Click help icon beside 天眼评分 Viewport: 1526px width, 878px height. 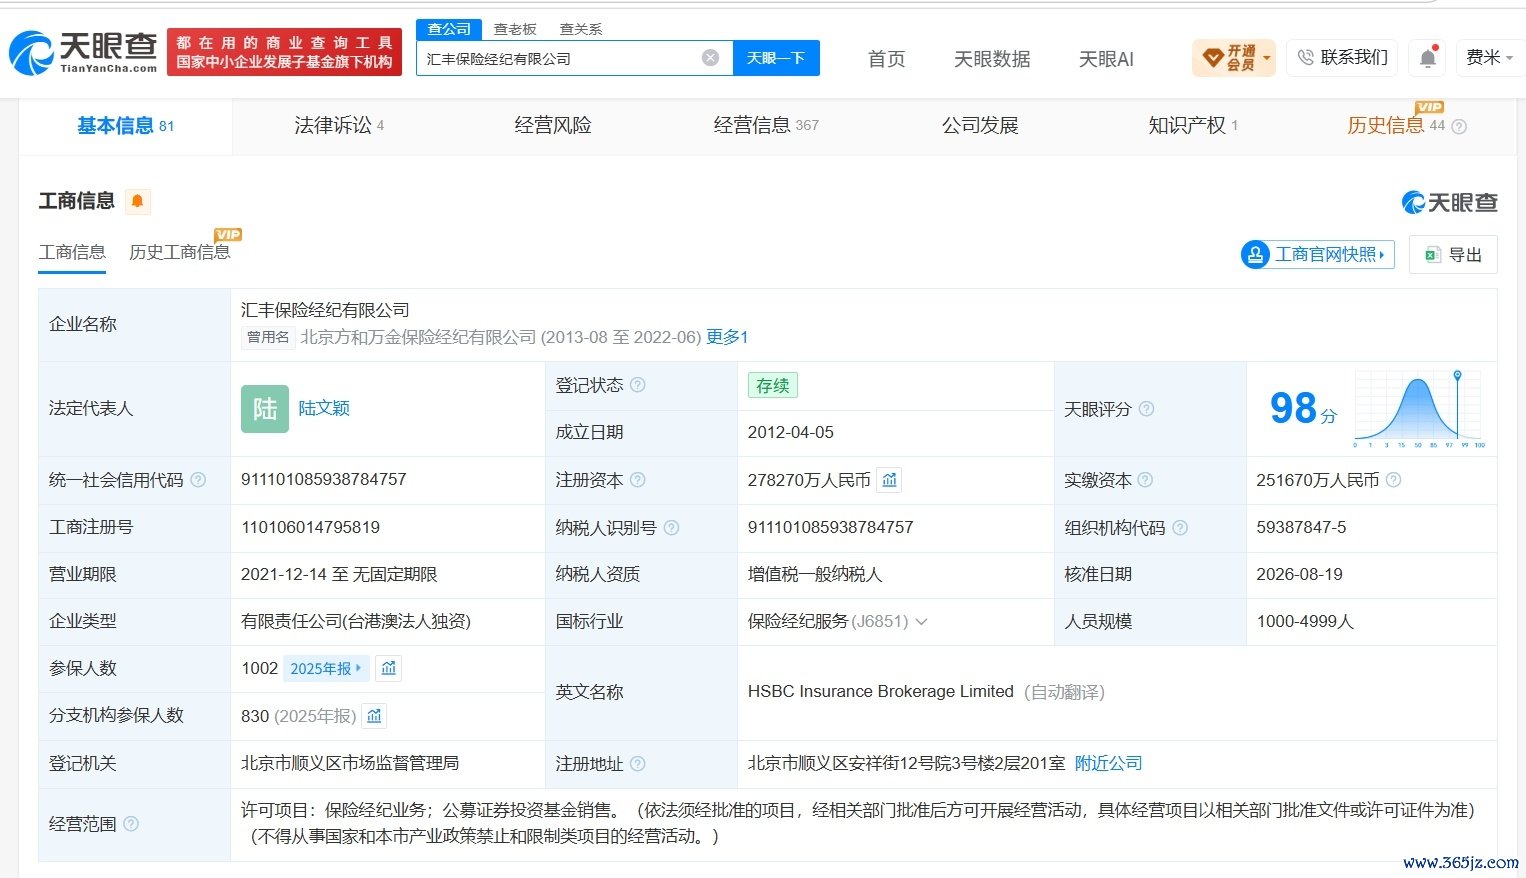[1147, 409]
